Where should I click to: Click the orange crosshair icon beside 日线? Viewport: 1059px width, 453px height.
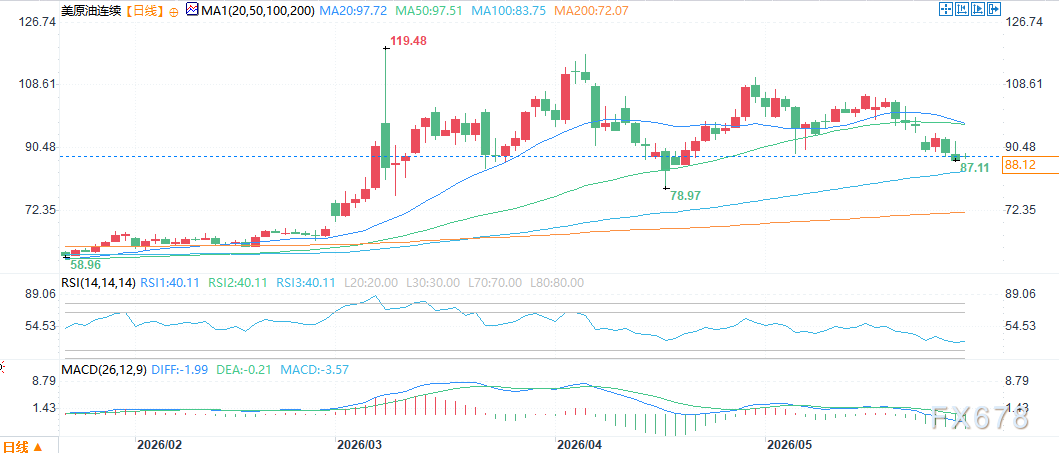pos(174,11)
